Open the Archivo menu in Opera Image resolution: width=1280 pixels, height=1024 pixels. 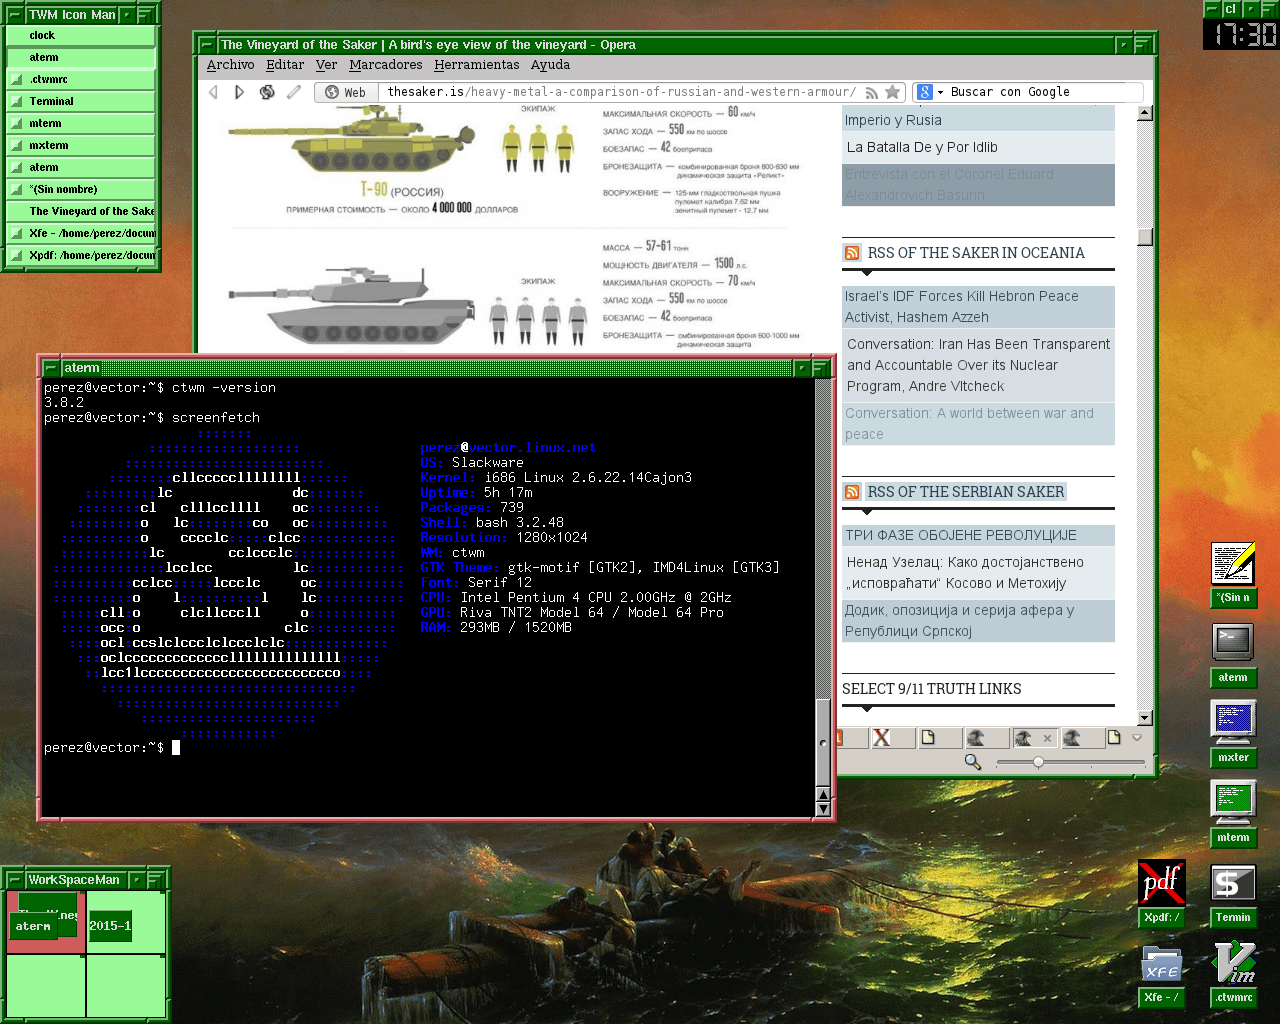231,65
